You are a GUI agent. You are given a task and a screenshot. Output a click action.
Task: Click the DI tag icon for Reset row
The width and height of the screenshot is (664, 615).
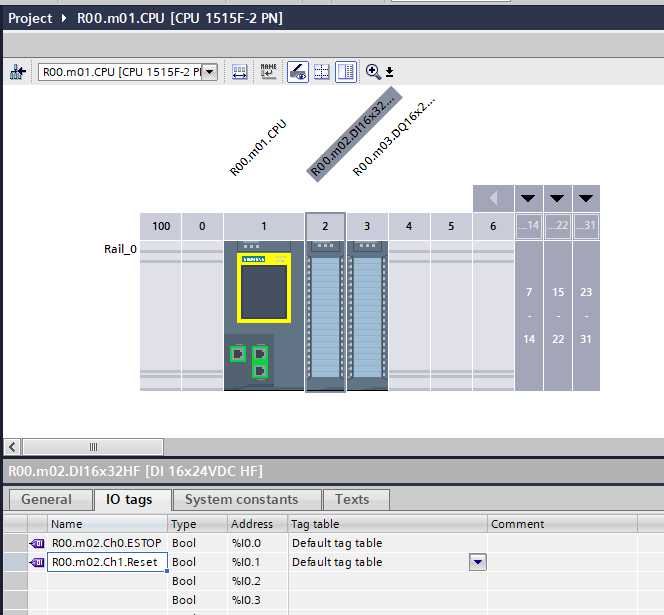tap(37, 562)
